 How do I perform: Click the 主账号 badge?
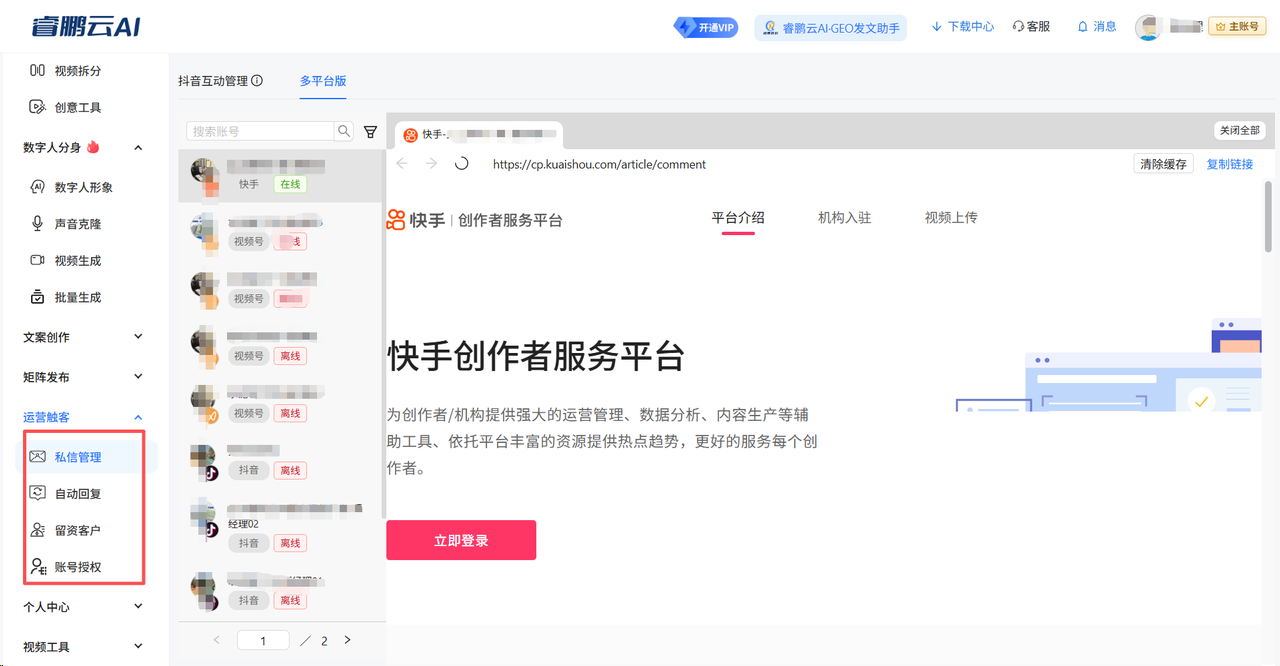(x=1237, y=27)
